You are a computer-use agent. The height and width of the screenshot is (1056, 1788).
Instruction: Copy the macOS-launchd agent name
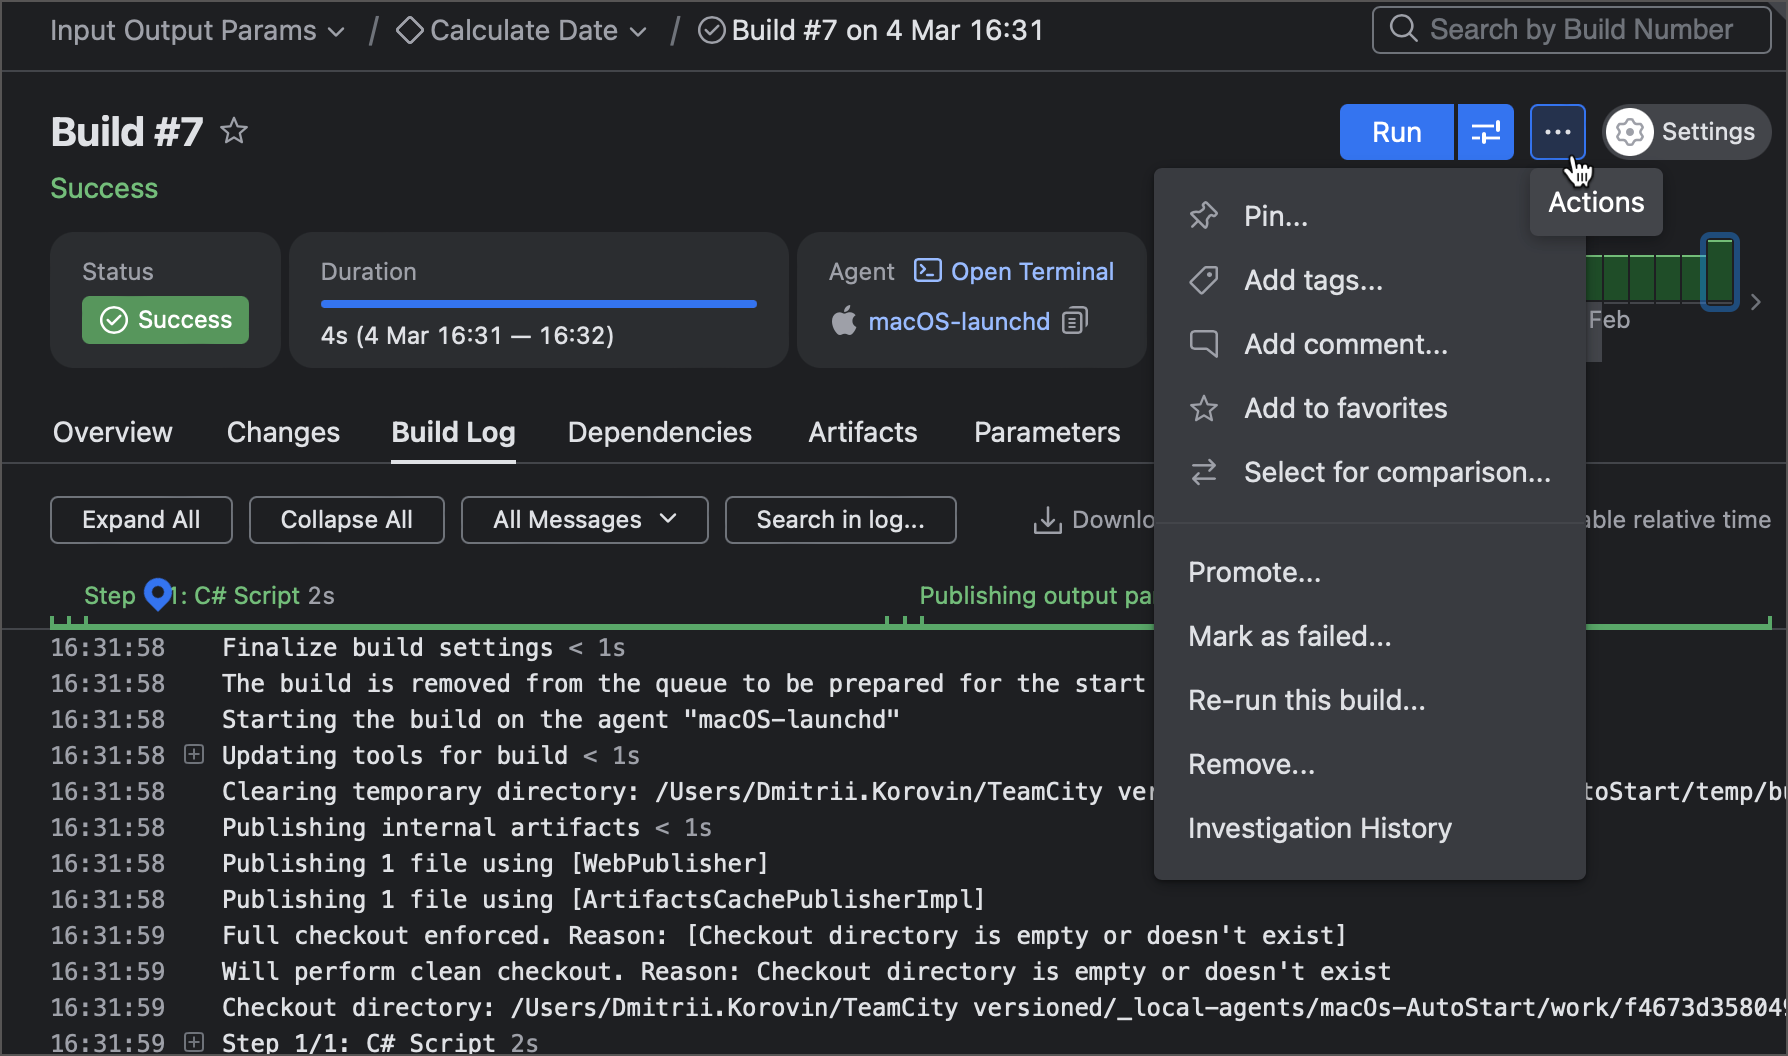tap(1075, 321)
